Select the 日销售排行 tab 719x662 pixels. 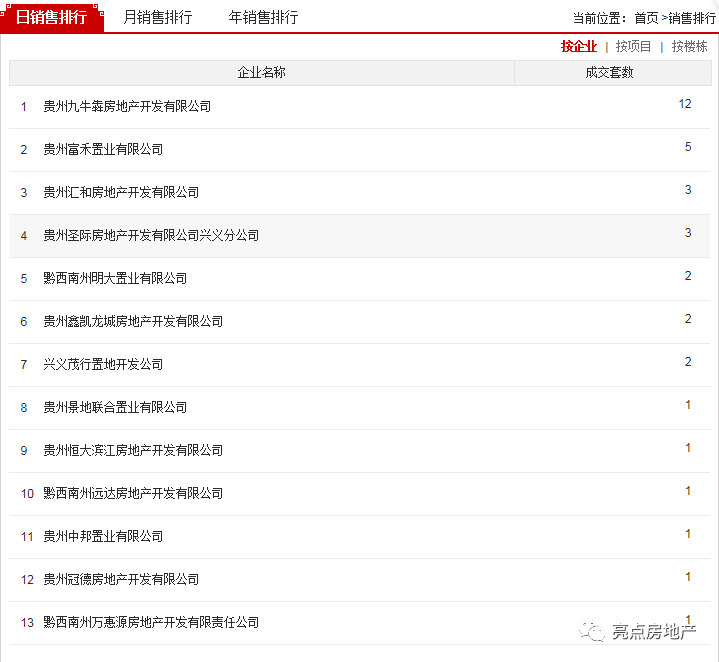point(52,17)
